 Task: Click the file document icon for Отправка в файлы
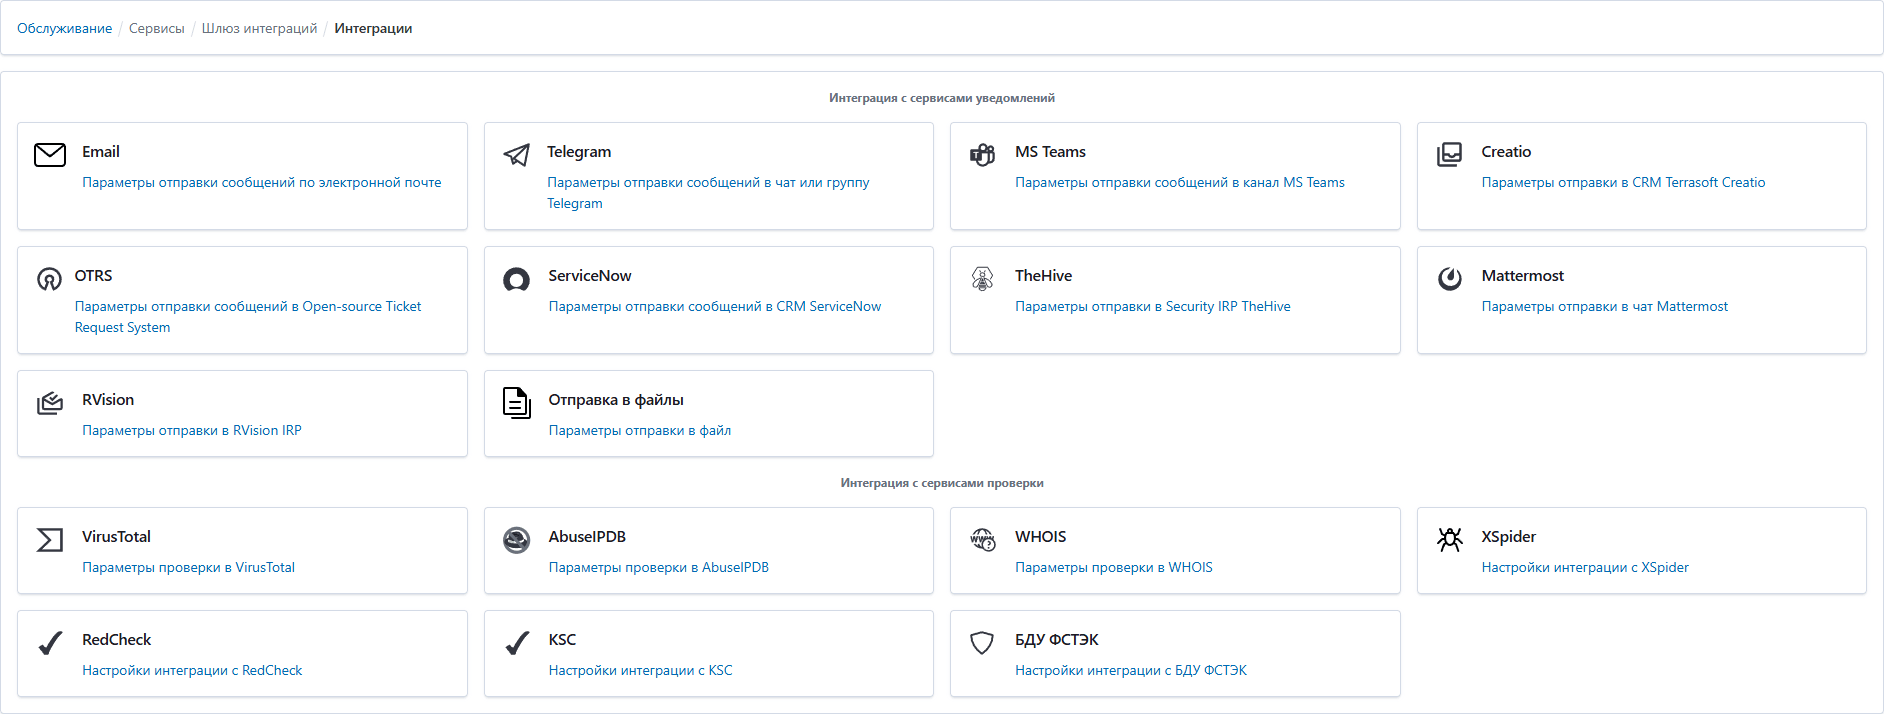[516, 402]
